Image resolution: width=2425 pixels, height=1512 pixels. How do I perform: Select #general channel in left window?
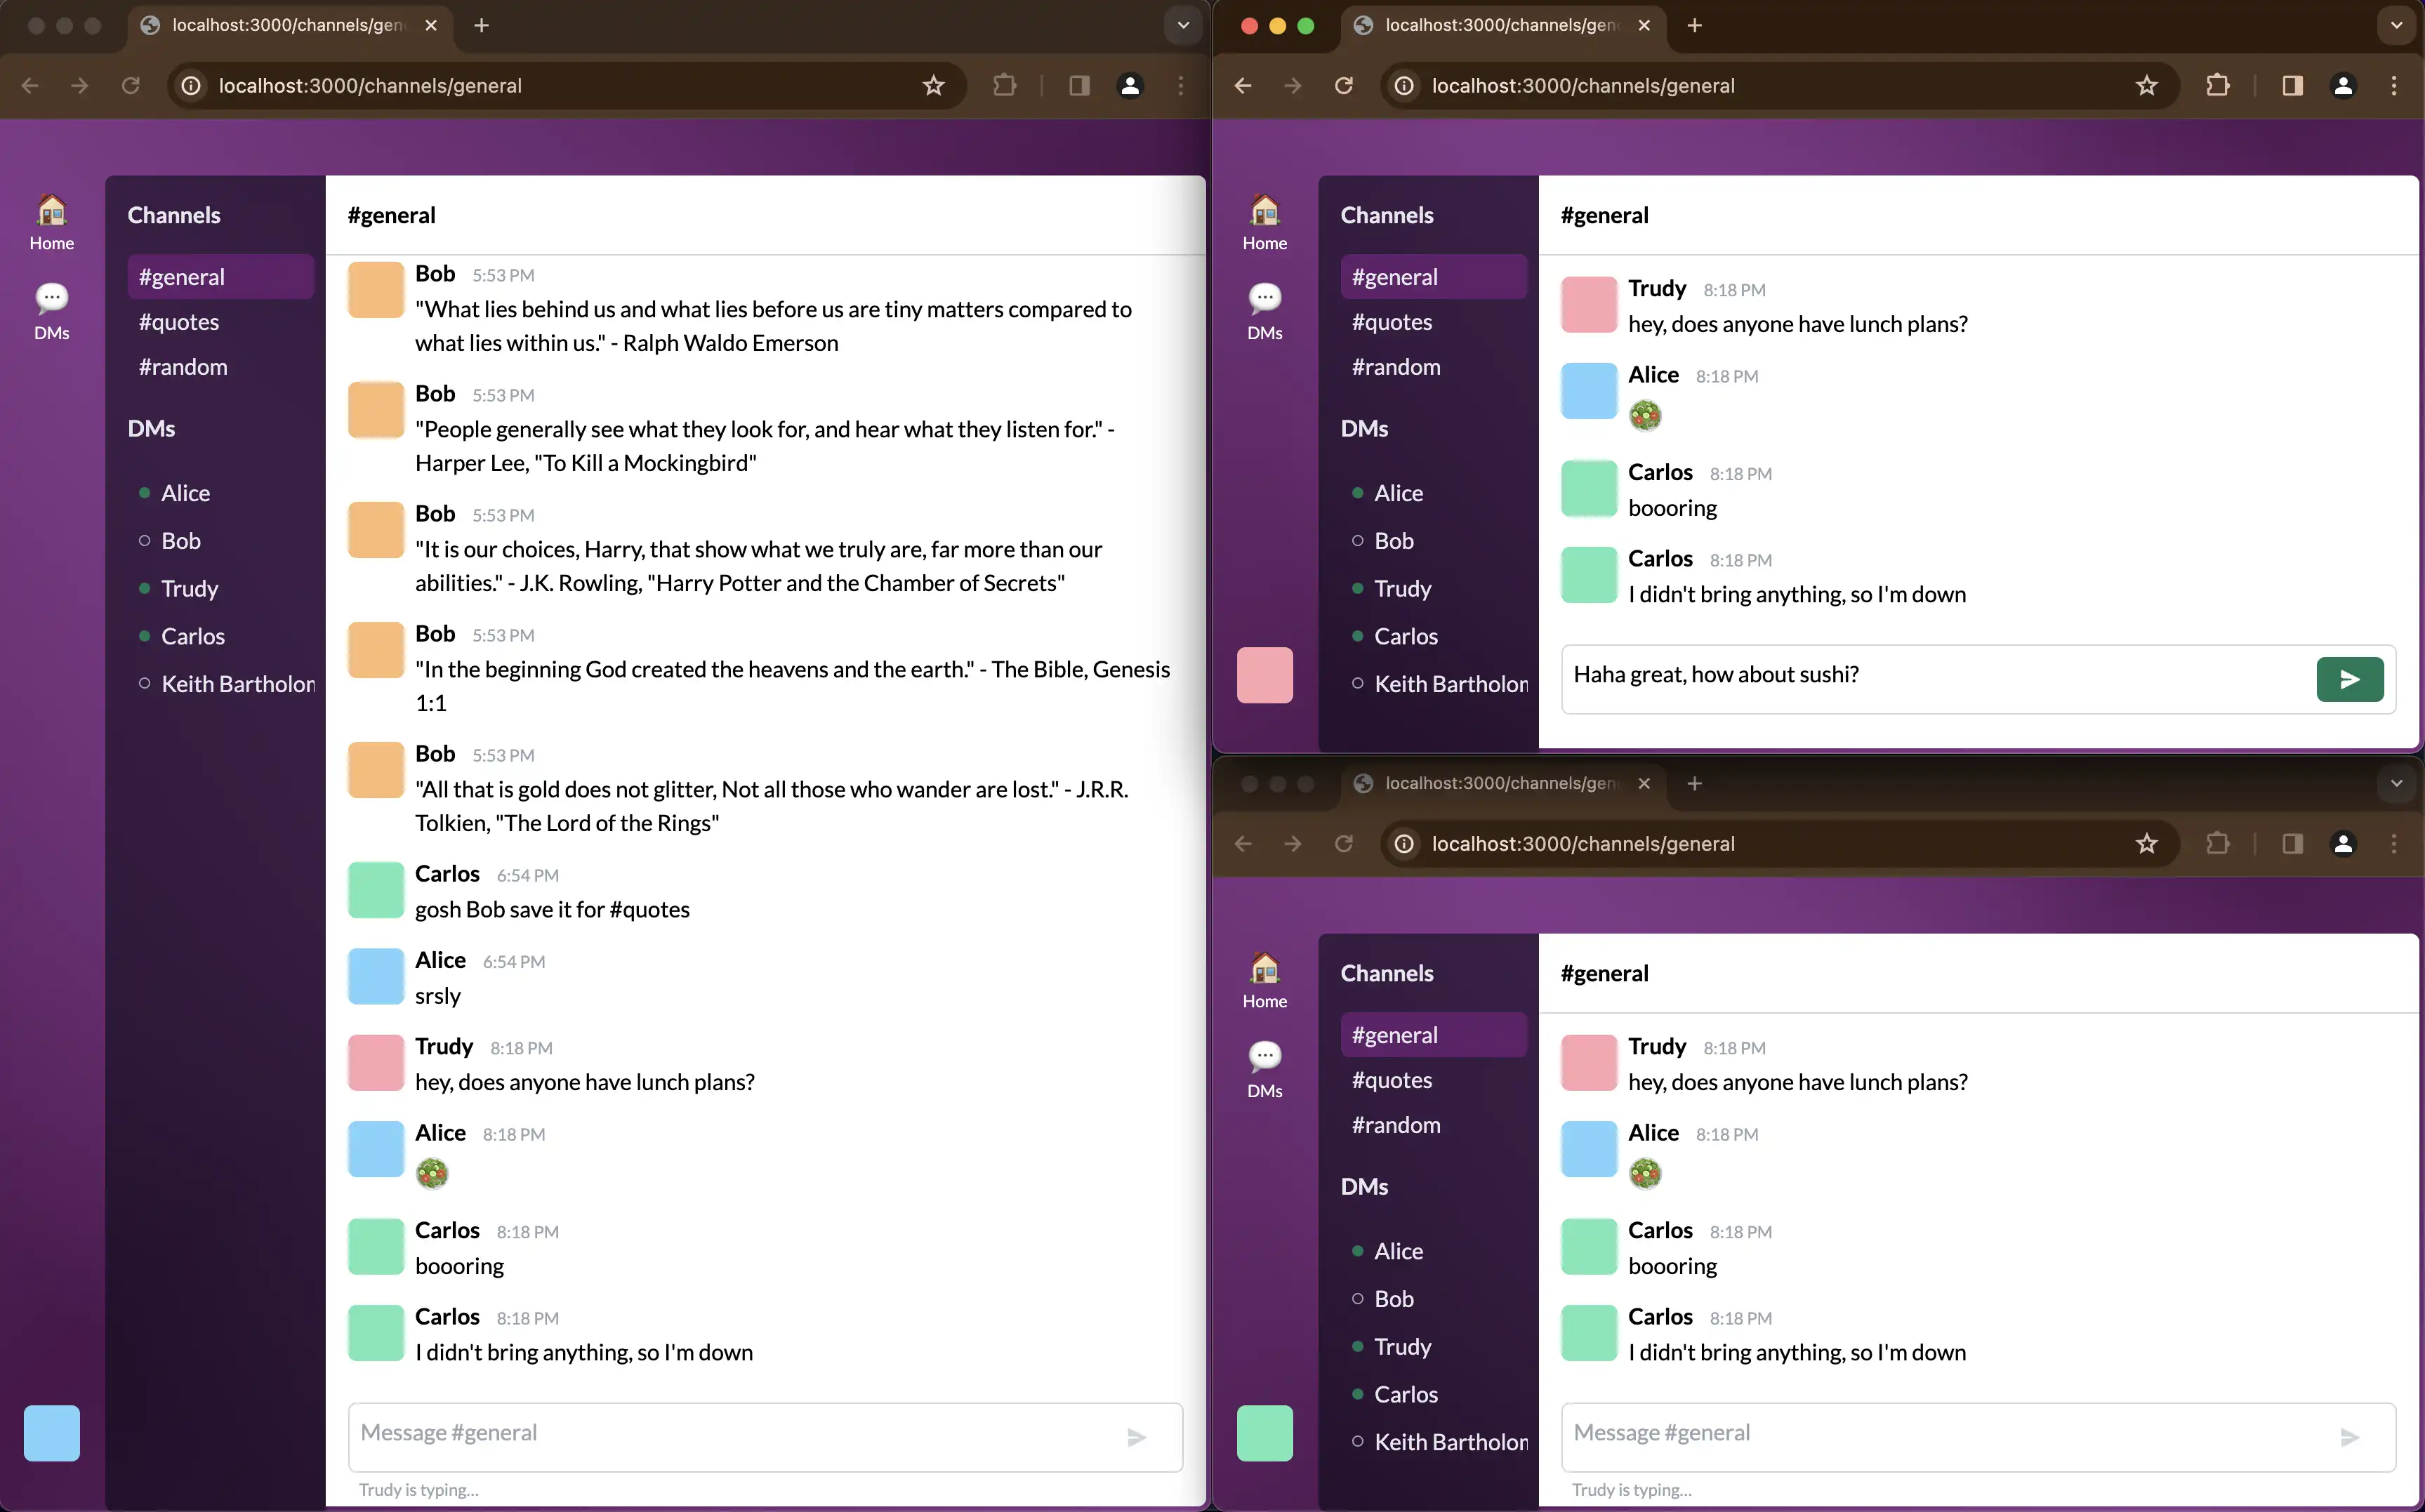[221, 277]
